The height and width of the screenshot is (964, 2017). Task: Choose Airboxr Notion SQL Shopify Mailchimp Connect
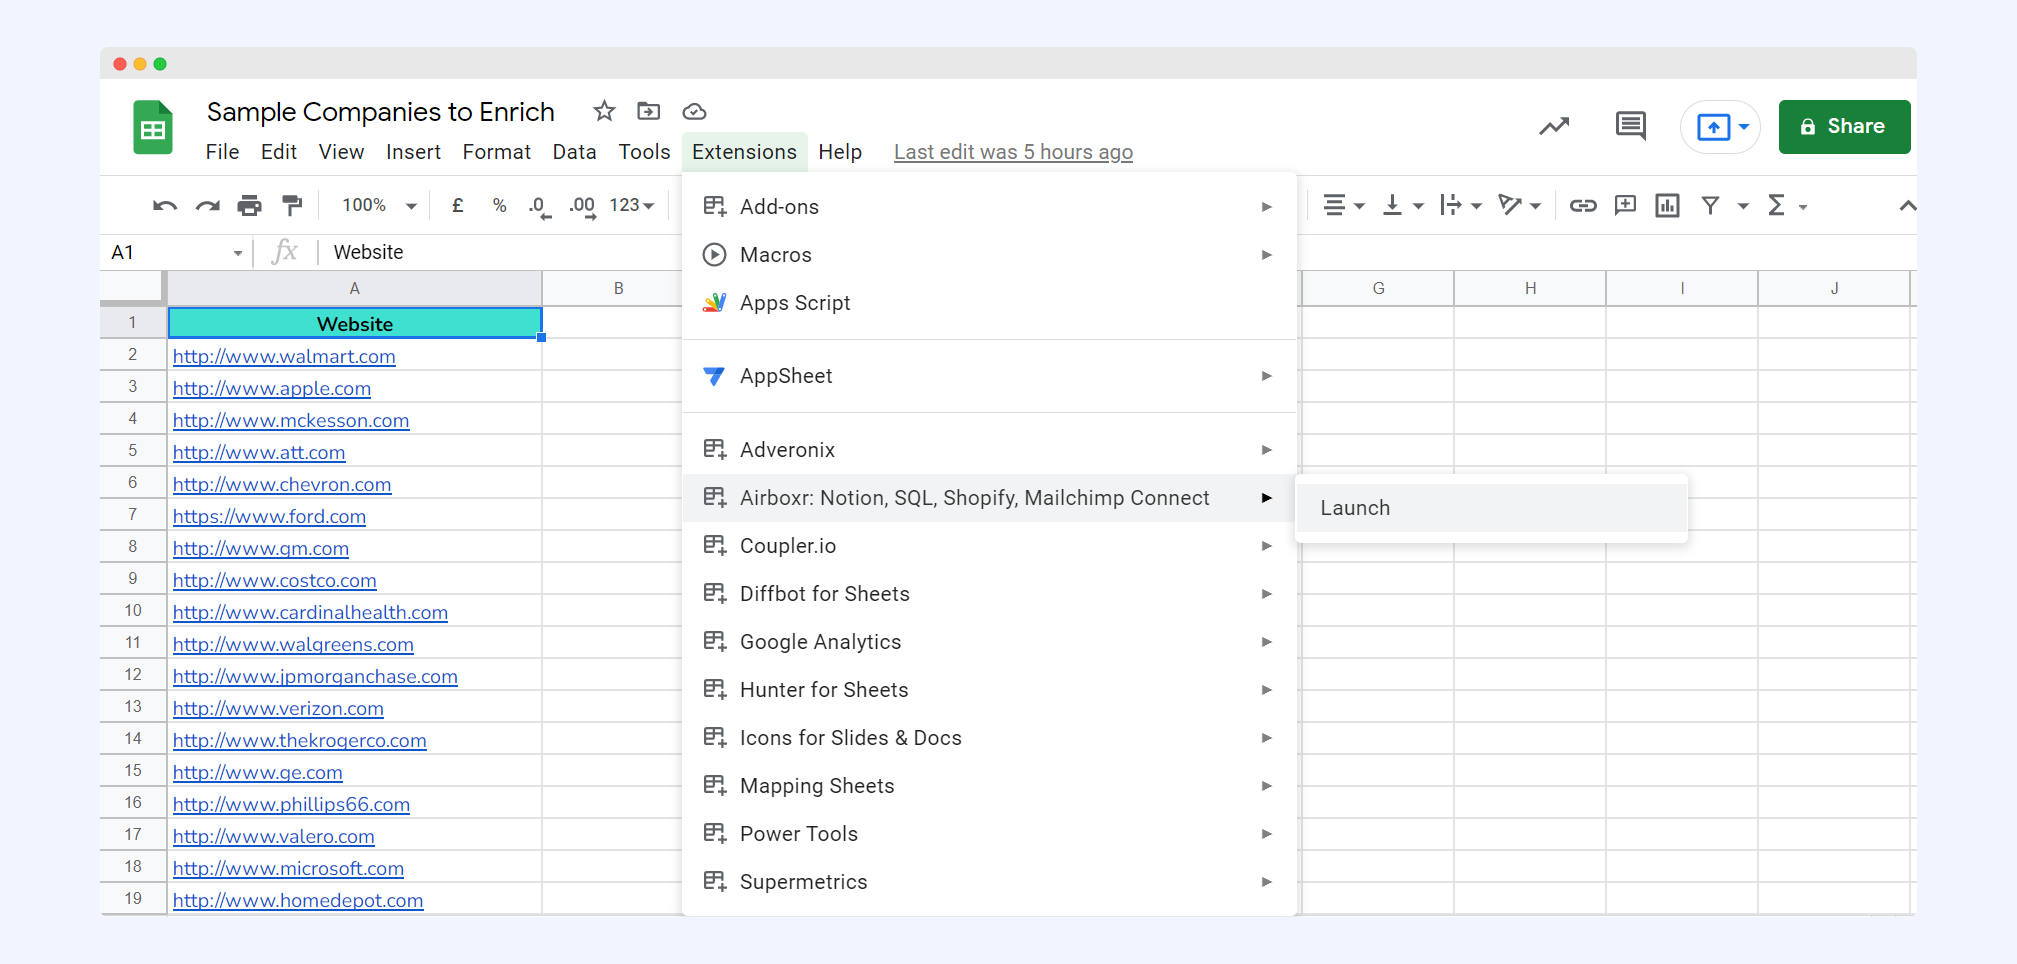(989, 498)
